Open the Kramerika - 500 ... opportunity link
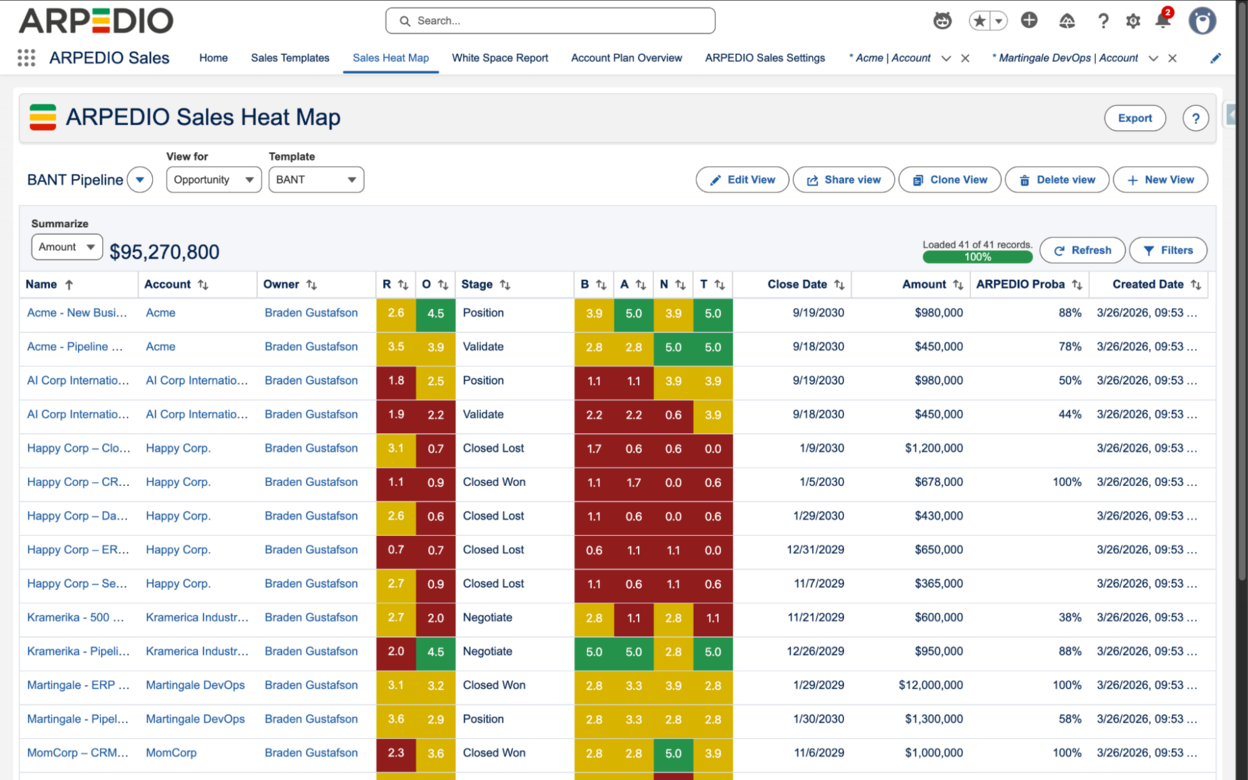This screenshot has height=780, width=1248. point(76,618)
